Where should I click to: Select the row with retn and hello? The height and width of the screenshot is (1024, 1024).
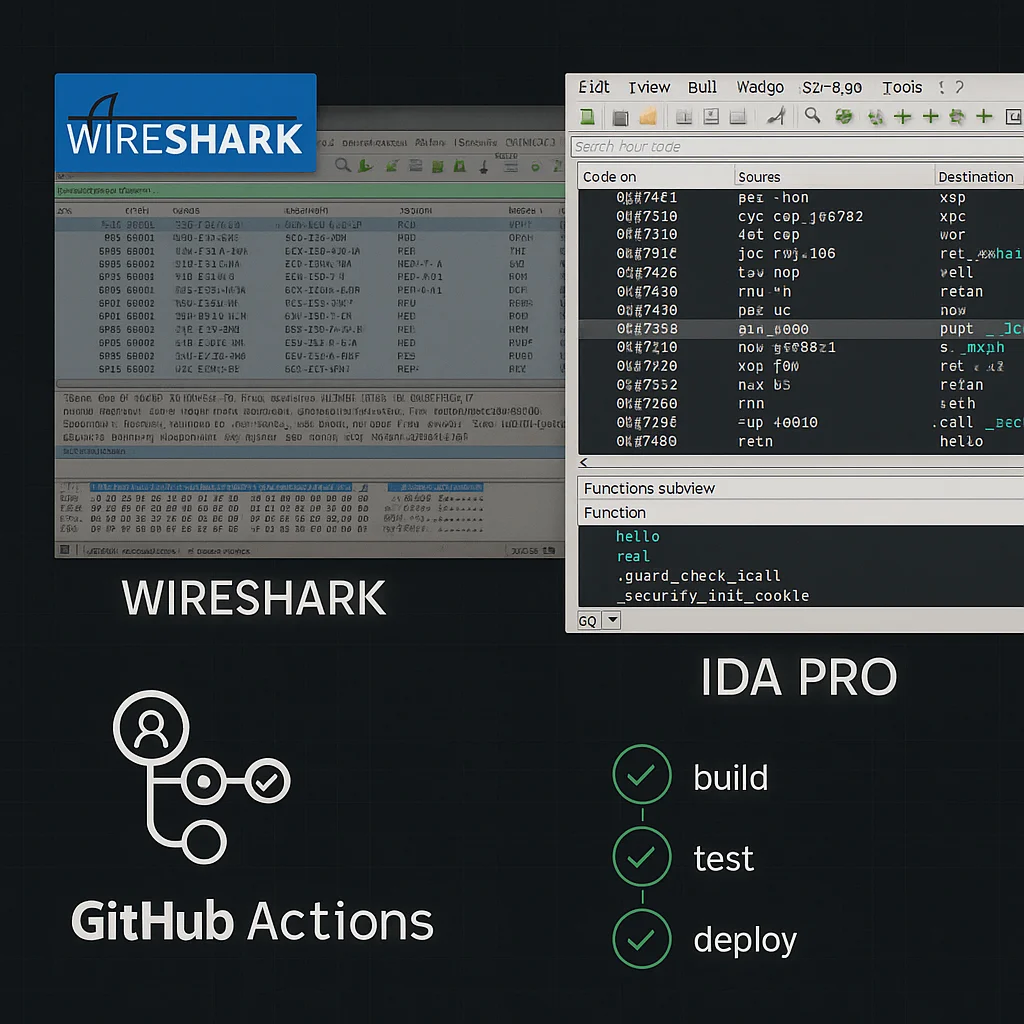[x=801, y=441]
